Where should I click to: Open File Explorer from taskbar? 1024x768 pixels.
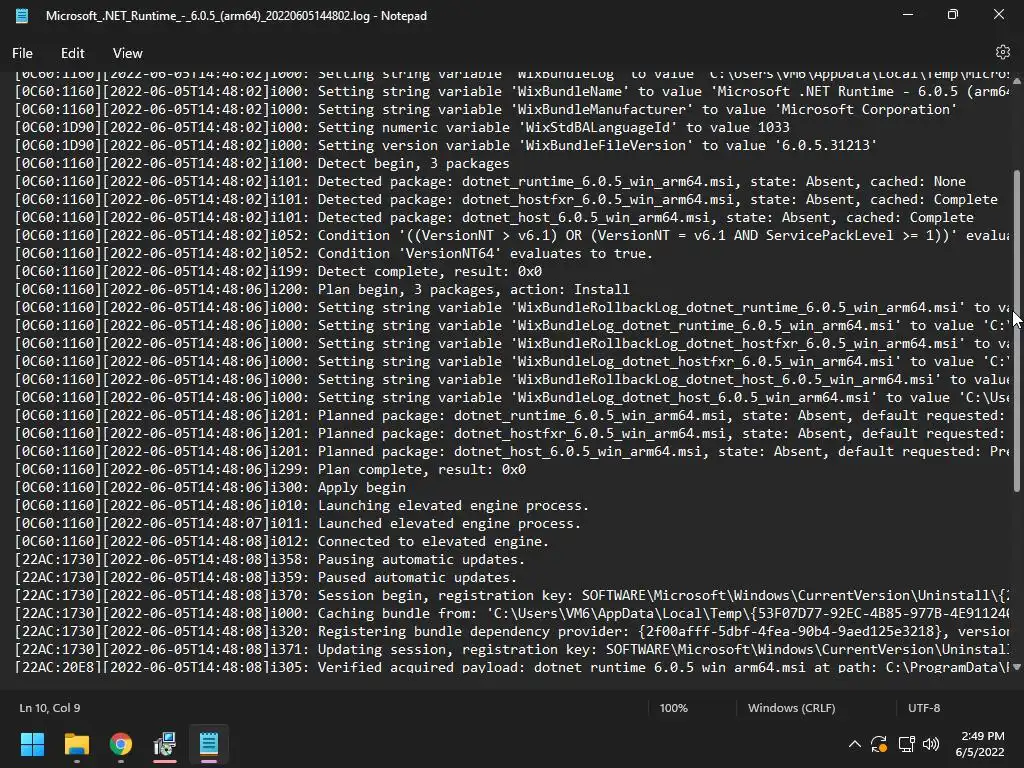pyautogui.click(x=76, y=744)
